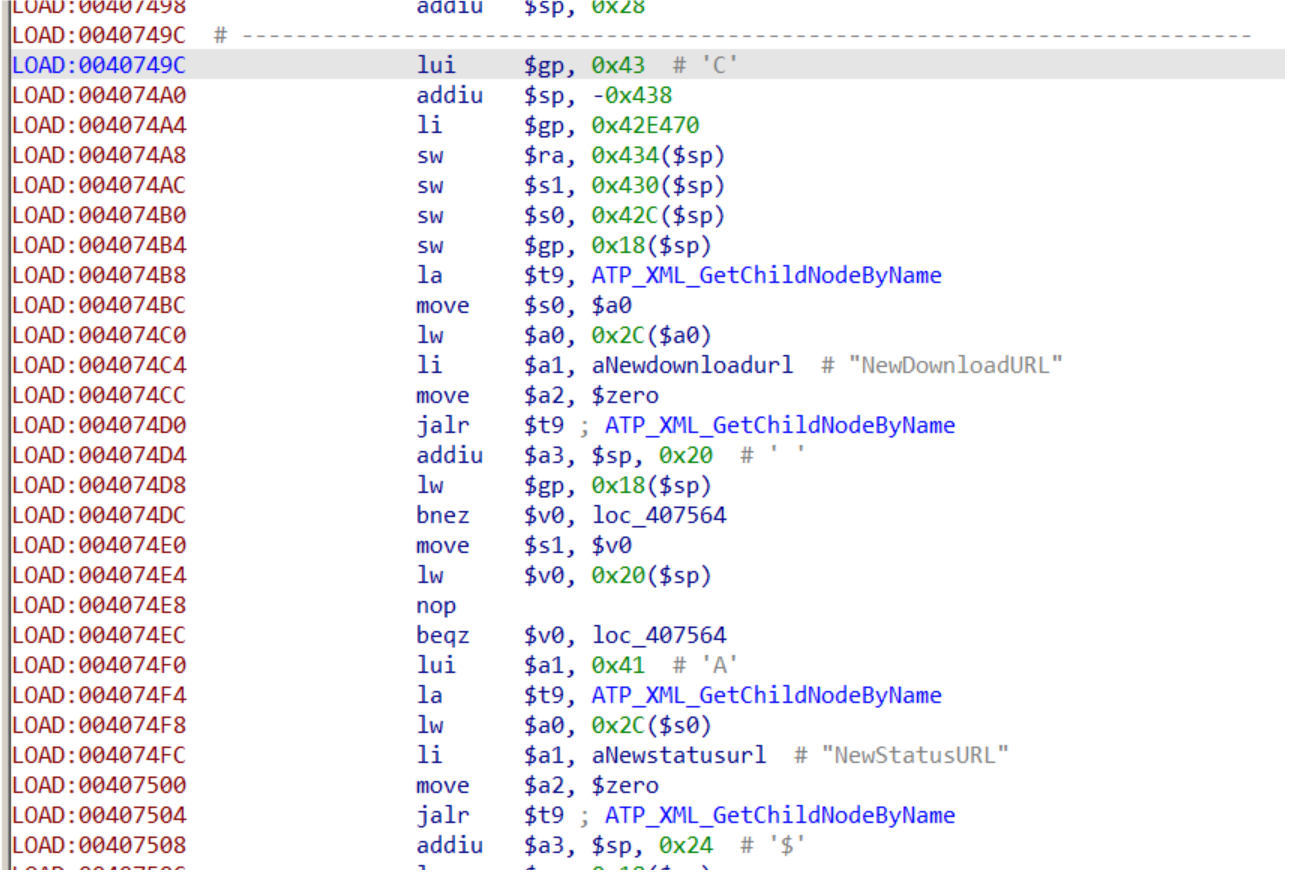This screenshot has height=878, width=1298.
Task: Click address LOAD:004074E8
Action: 99,605
